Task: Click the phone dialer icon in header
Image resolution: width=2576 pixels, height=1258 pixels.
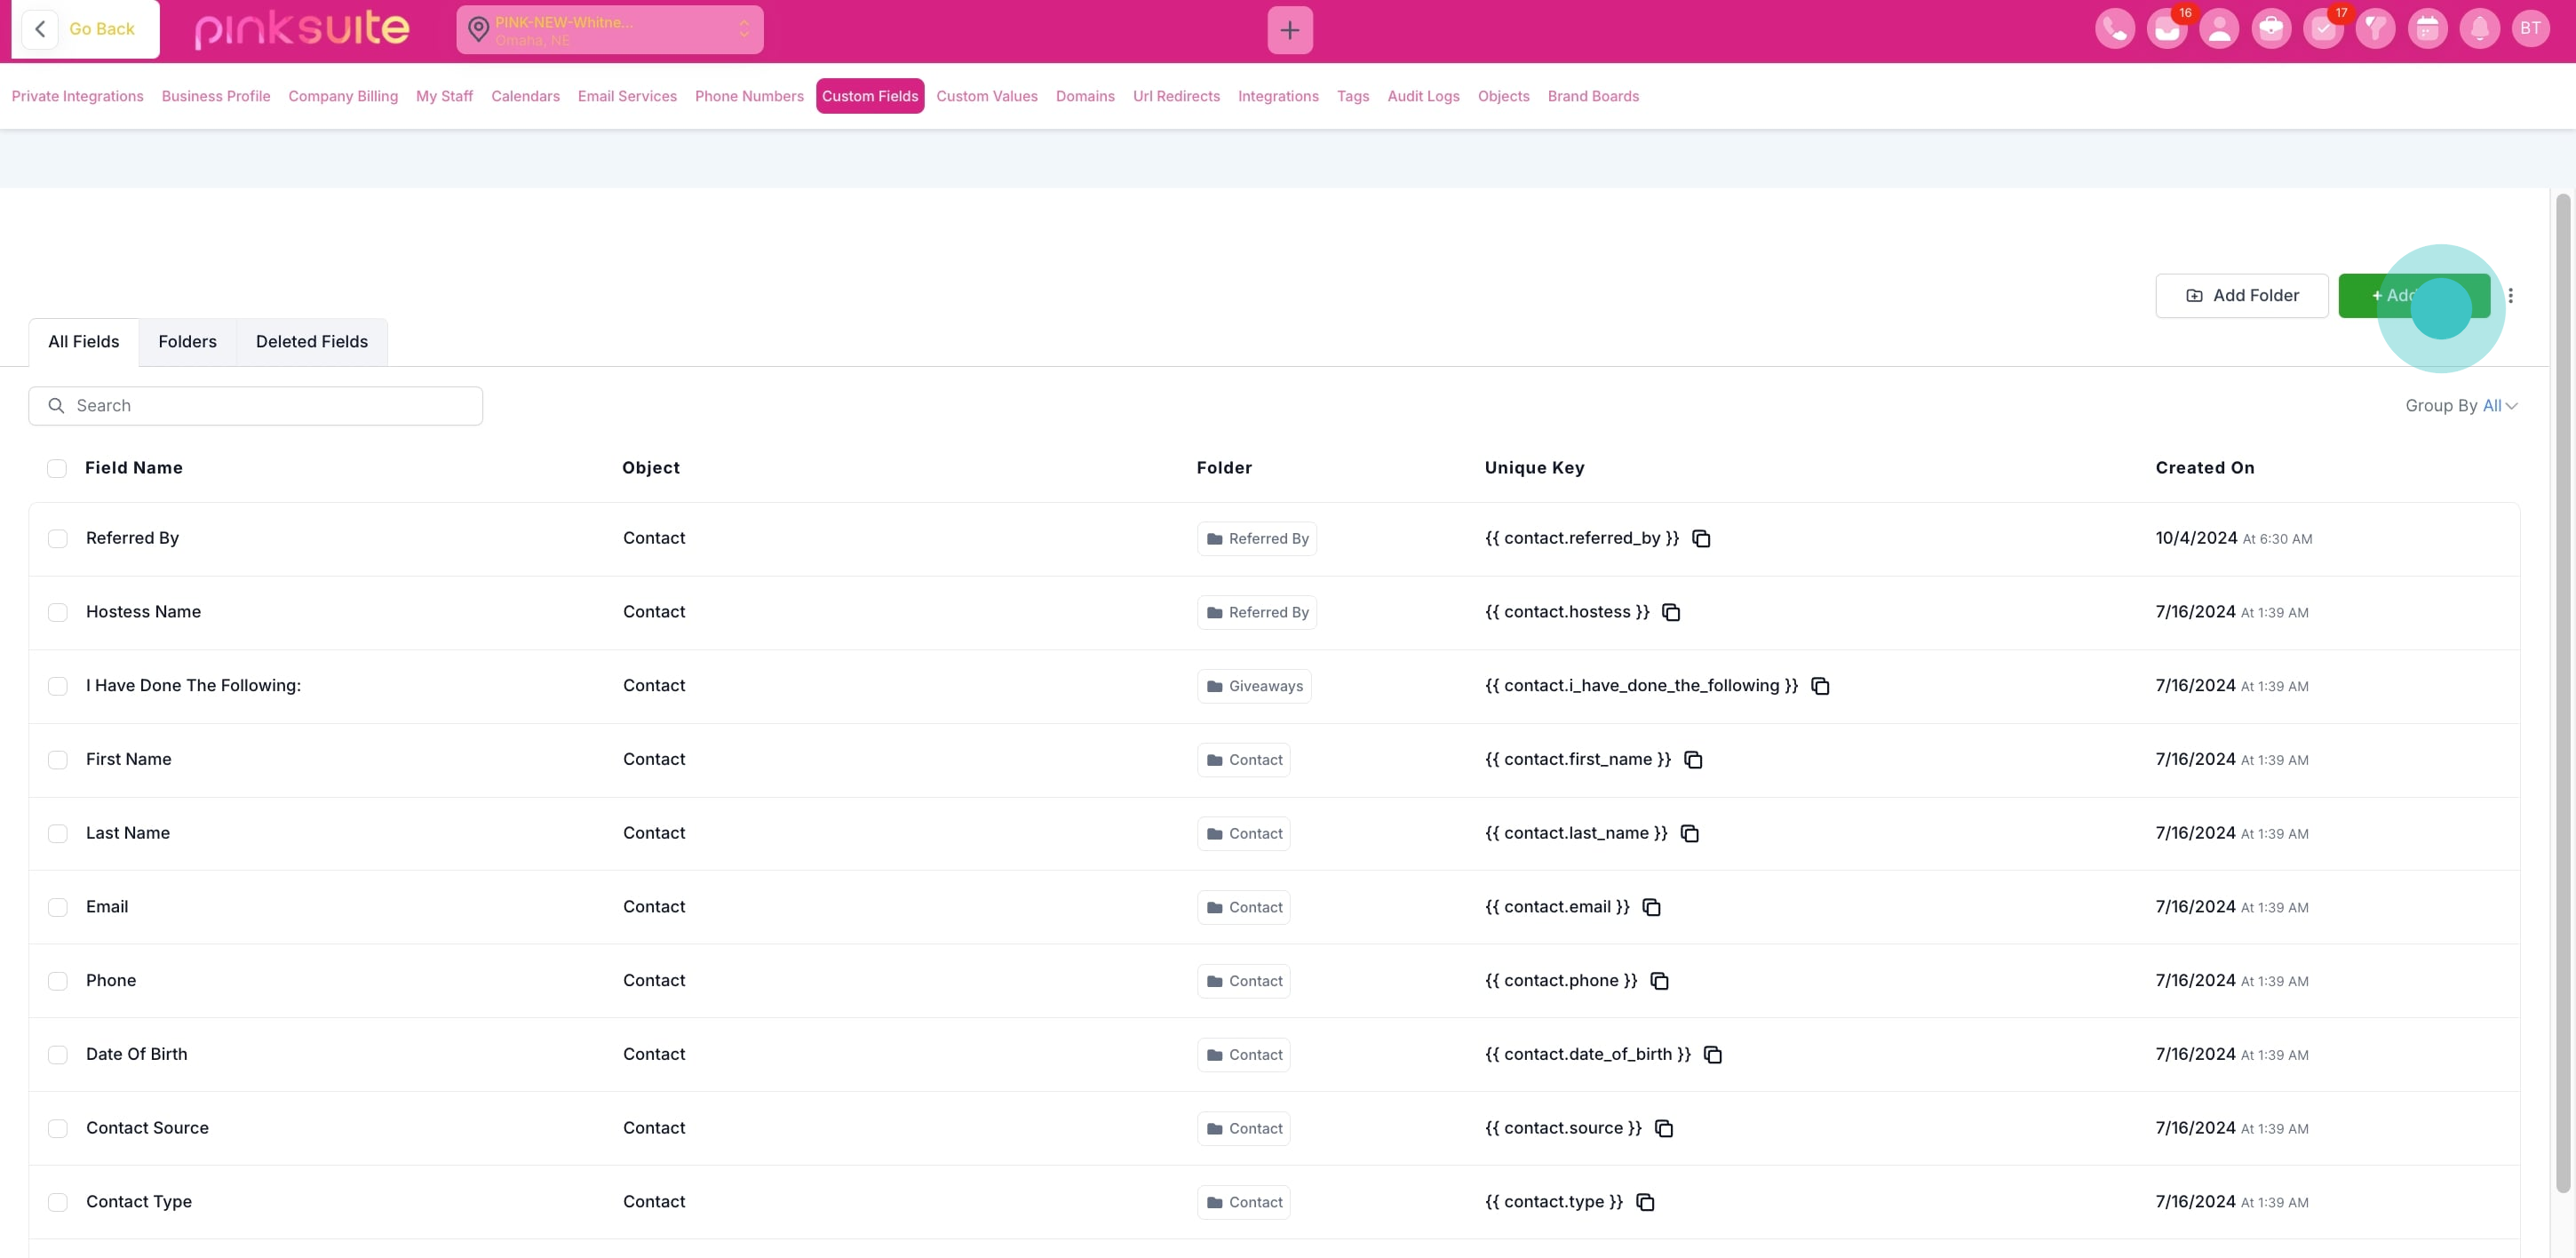Action: (2114, 29)
